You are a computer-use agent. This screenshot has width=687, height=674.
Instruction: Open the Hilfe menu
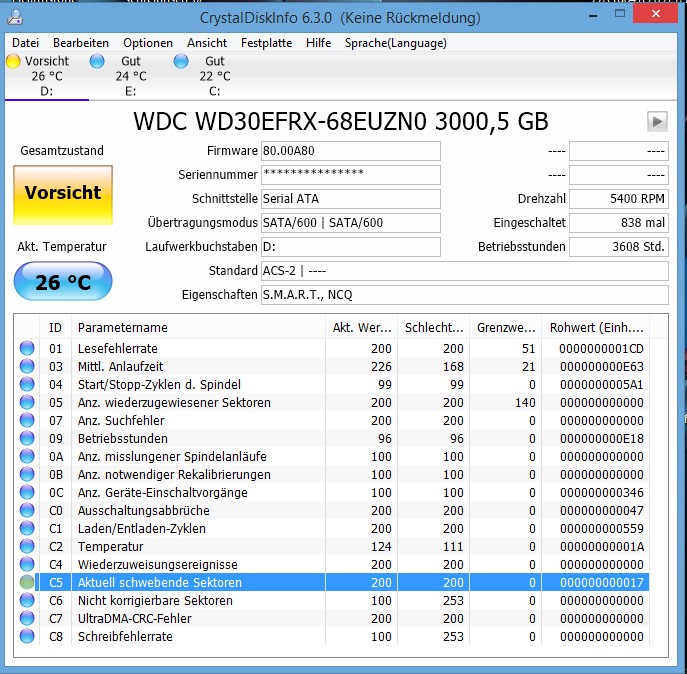[x=319, y=43]
